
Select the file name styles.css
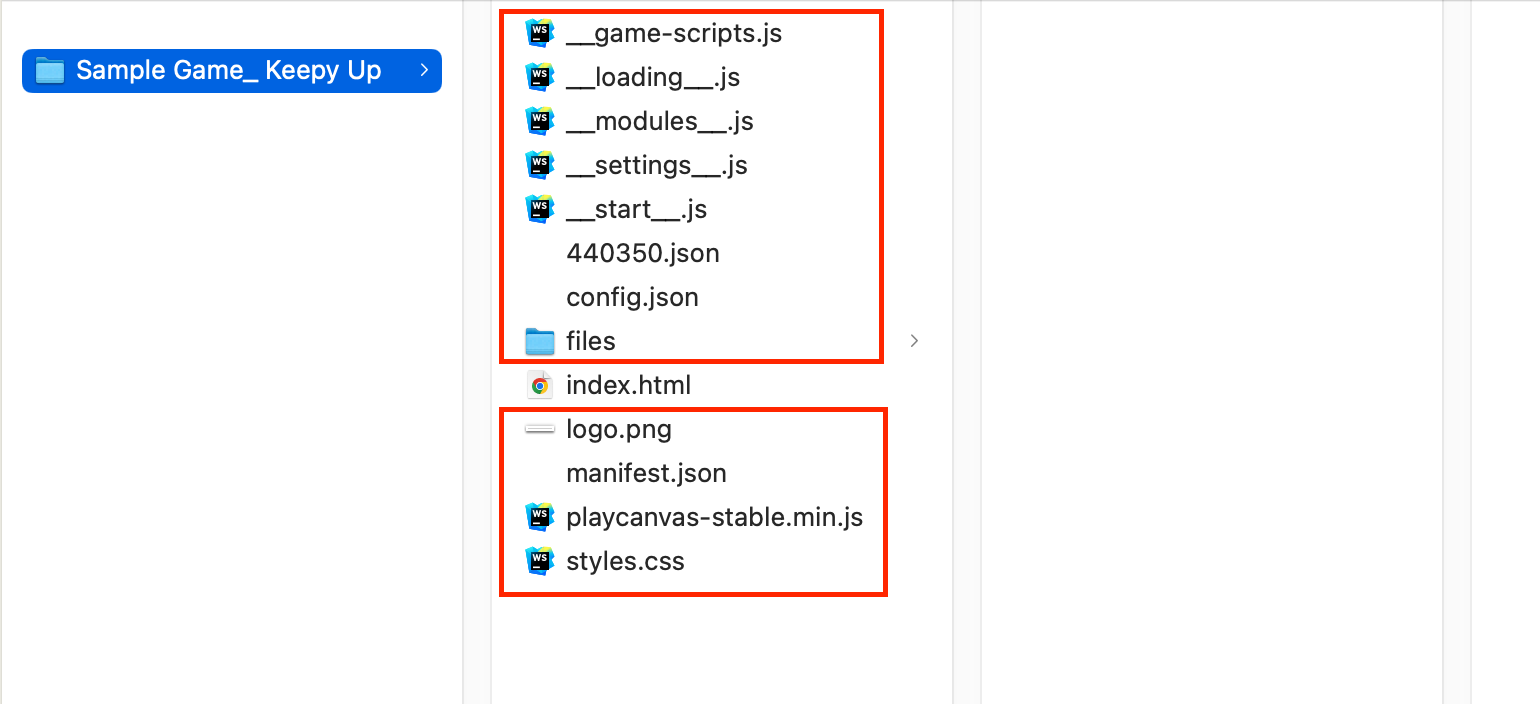[x=625, y=561]
